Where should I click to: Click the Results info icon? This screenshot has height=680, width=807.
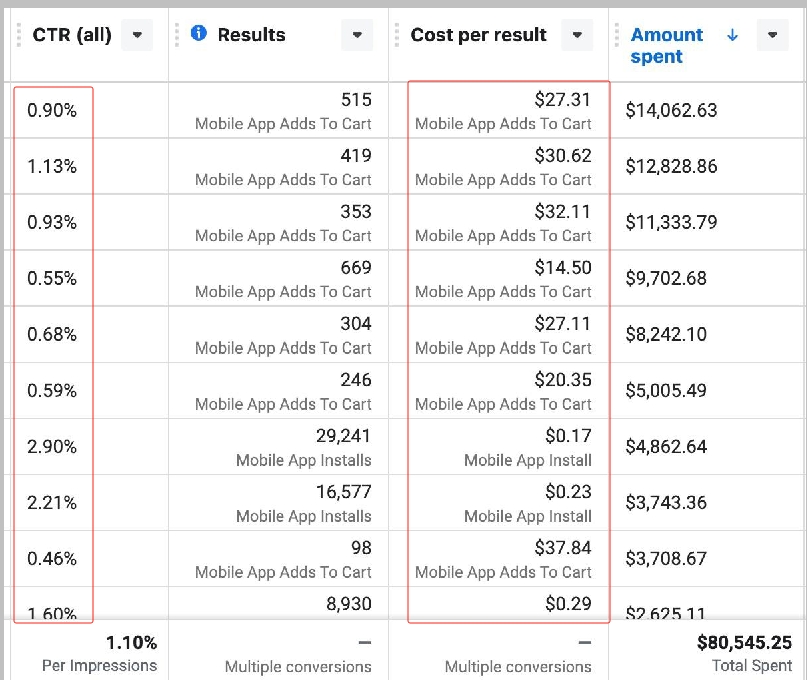tap(198, 34)
